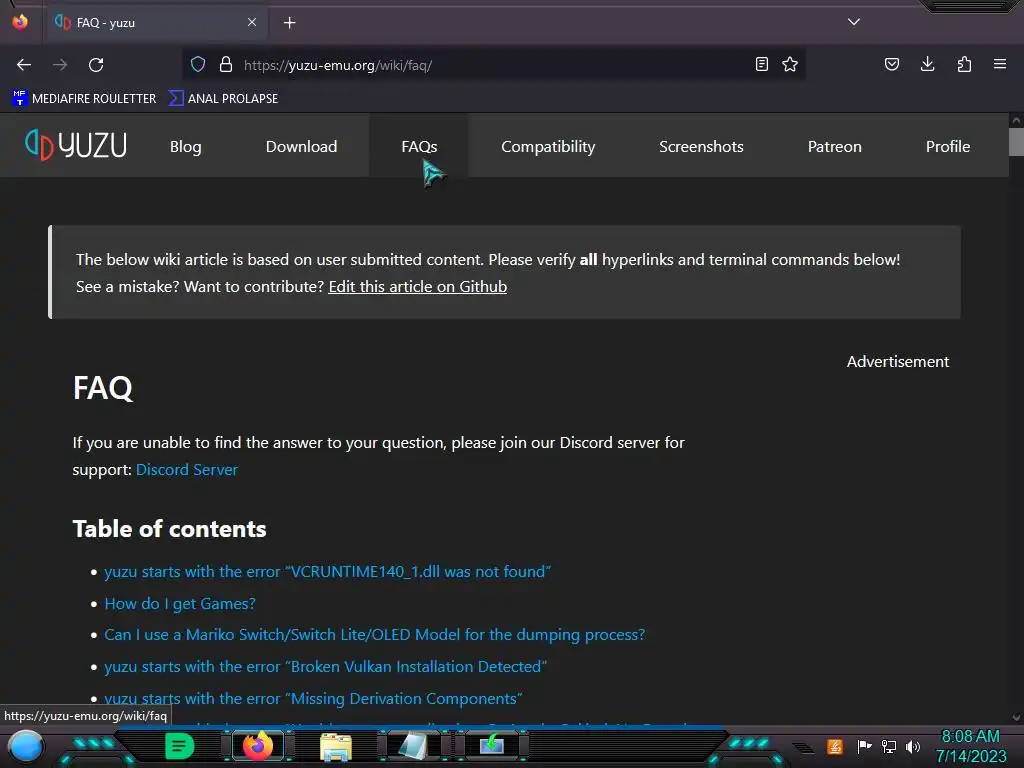The width and height of the screenshot is (1024, 768).
Task: Click the FAQ page heading
Action: (x=103, y=388)
